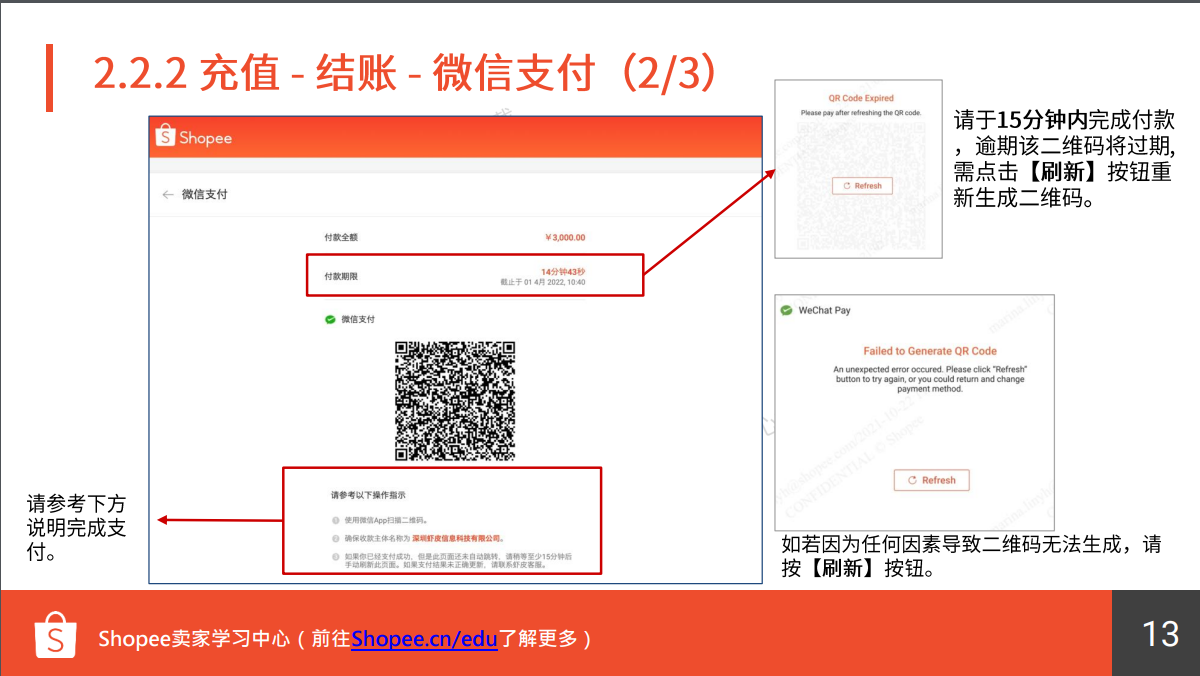Screen dimensions: 1200x676
Task: Click the 请参考以下操作指示 heading
Action: pos(368,495)
